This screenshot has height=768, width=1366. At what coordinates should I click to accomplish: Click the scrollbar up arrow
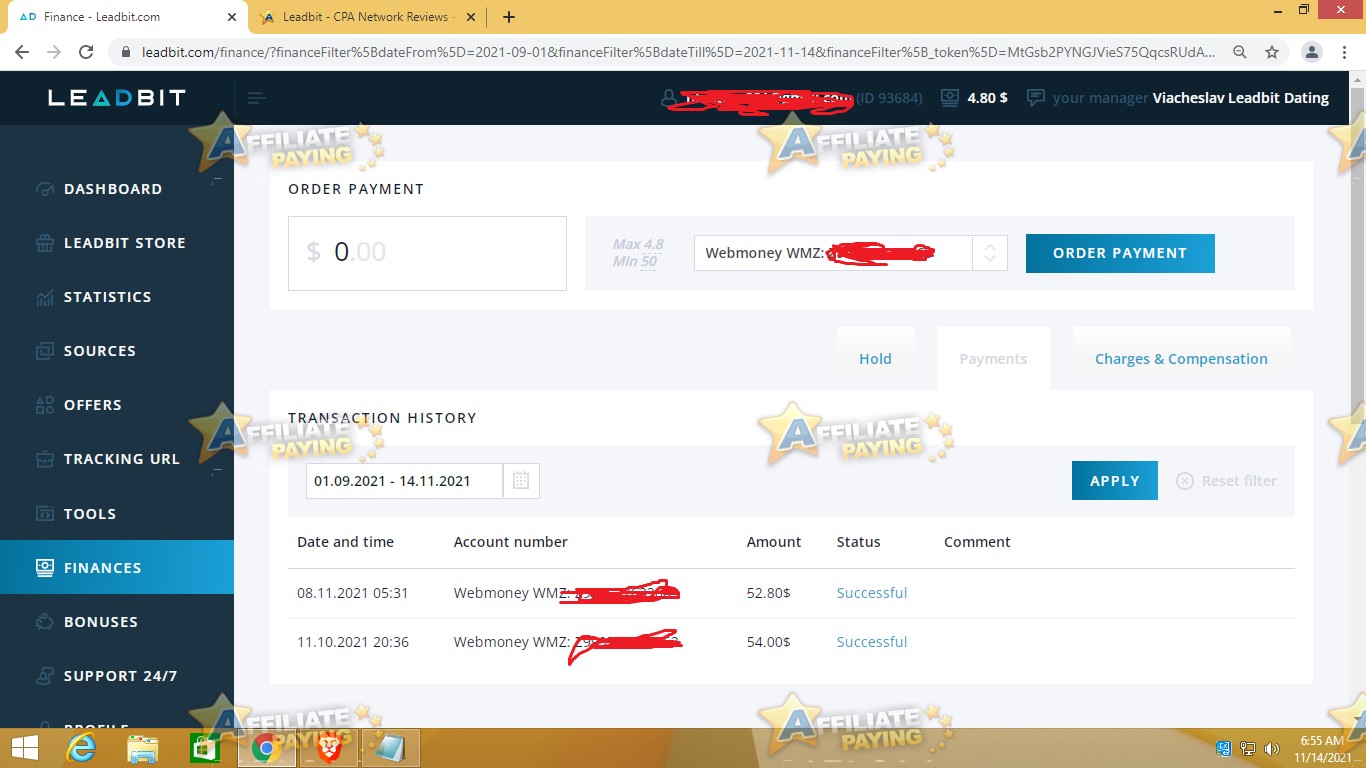(x=1357, y=79)
